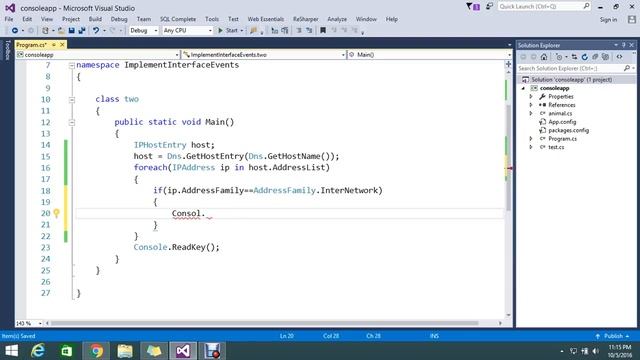Click the Navigate Backward toolbar icon
The image size is (640, 360).
click(x=14, y=31)
